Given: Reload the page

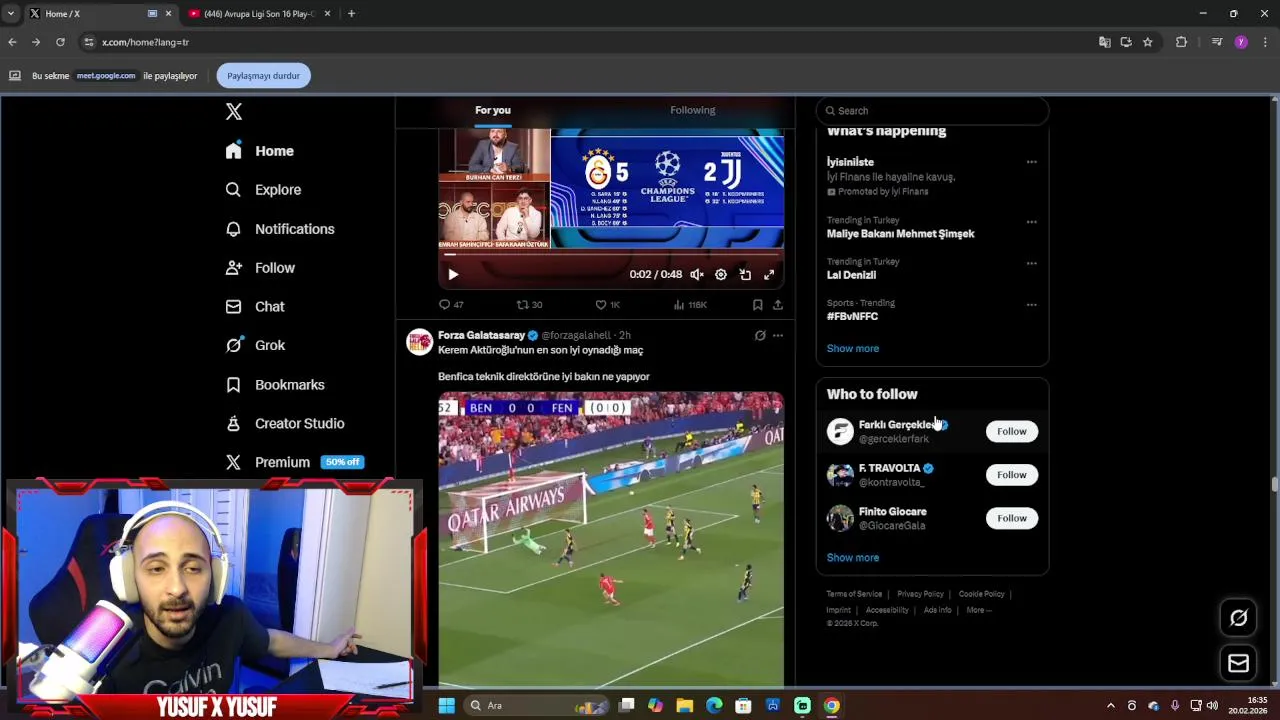Looking at the screenshot, I should click(x=60, y=42).
